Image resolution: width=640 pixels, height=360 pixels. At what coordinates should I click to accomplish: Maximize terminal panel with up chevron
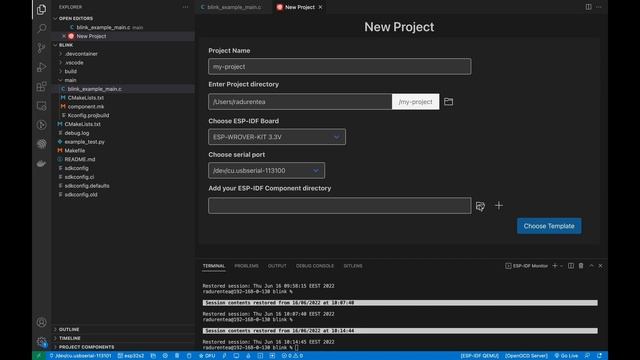[591, 266]
